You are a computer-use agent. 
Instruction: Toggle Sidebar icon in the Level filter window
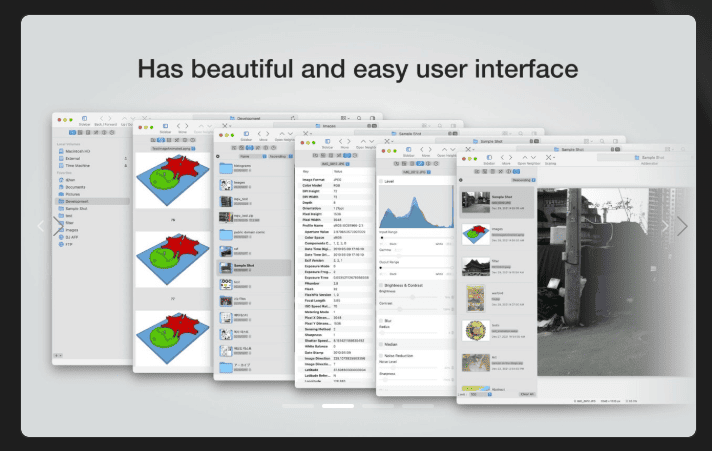tap(408, 149)
